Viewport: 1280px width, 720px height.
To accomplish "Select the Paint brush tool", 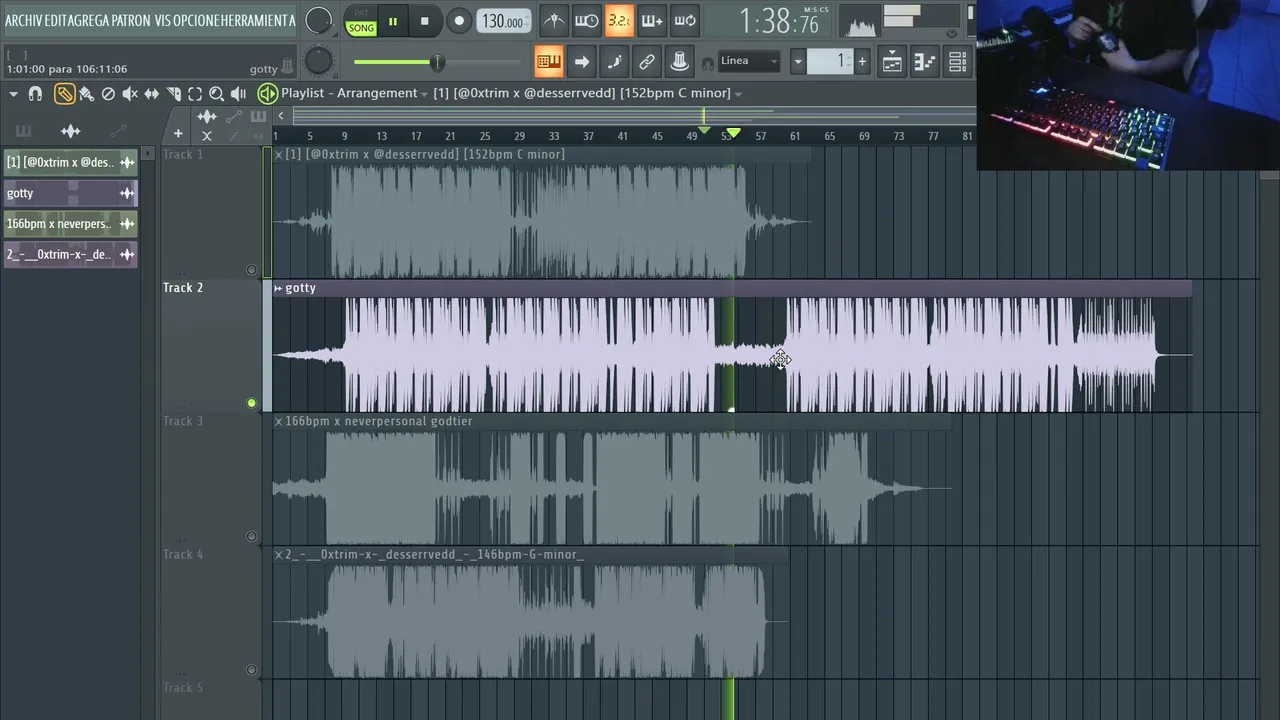I will [x=87, y=94].
